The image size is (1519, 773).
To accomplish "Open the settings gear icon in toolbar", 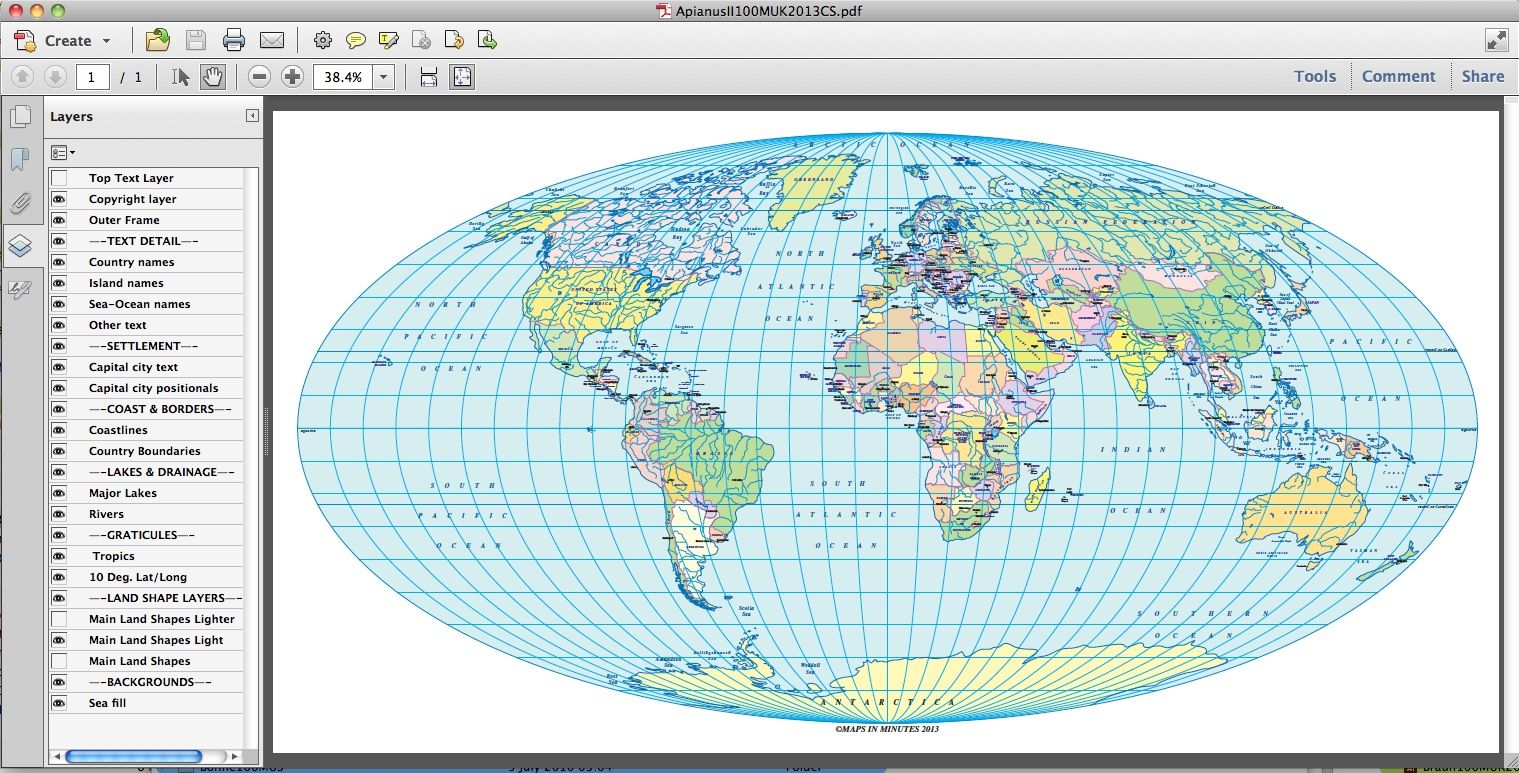I will [322, 41].
